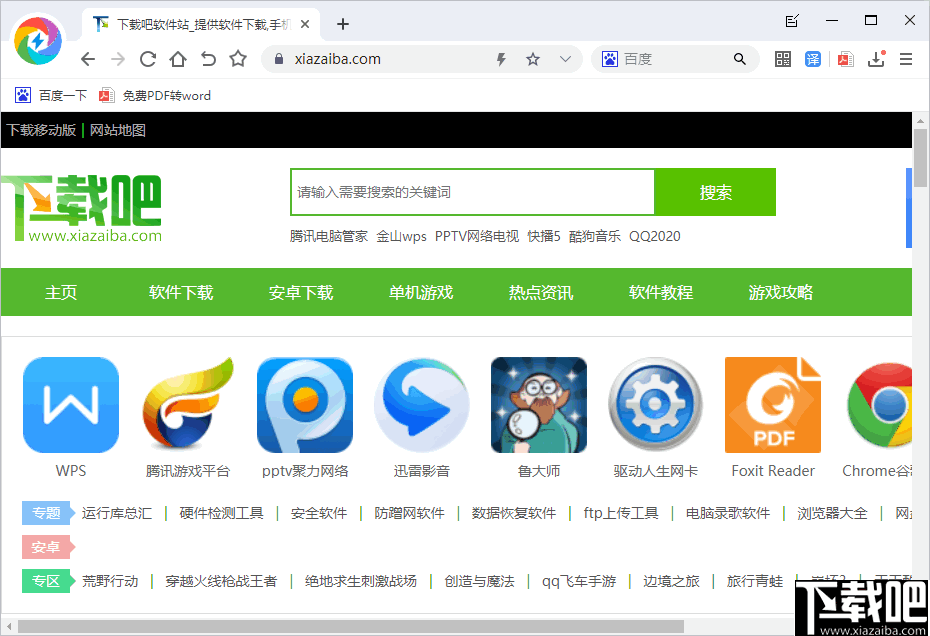
Task: Open the browser hamburger menu
Action: [906, 59]
